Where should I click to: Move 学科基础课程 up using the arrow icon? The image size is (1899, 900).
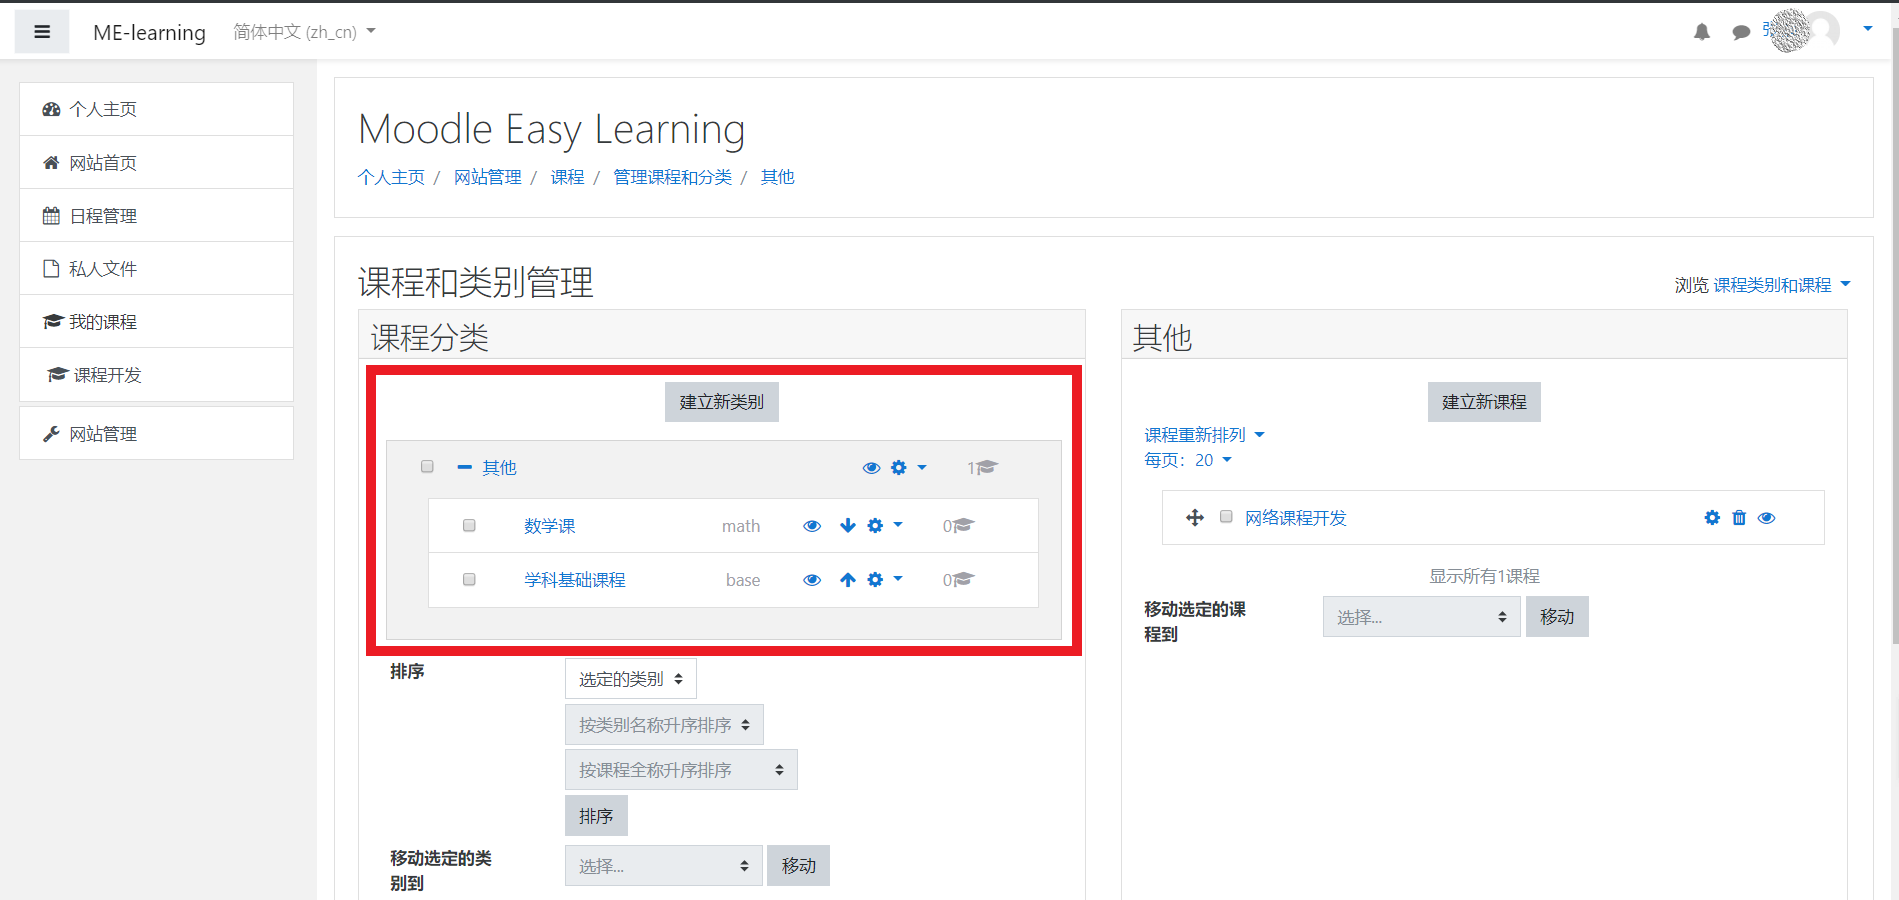[x=847, y=579]
